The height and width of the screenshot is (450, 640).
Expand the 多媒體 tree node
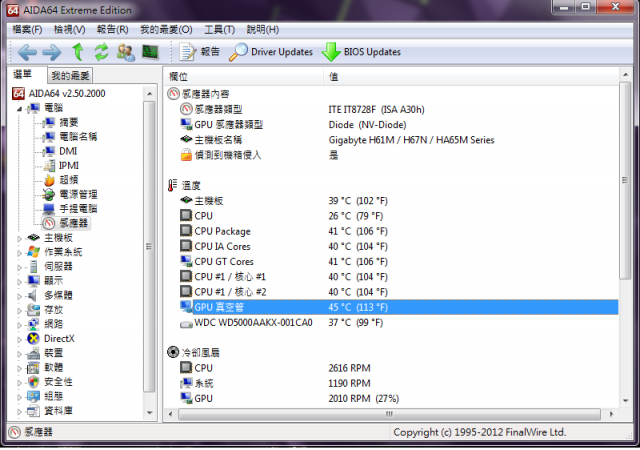tap(19, 296)
